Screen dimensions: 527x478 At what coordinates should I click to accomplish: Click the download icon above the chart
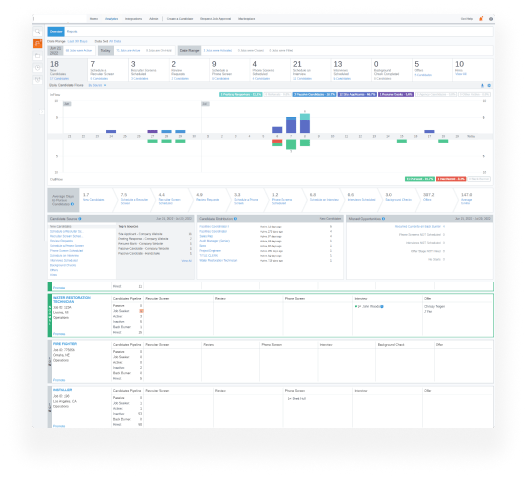coord(482,85)
